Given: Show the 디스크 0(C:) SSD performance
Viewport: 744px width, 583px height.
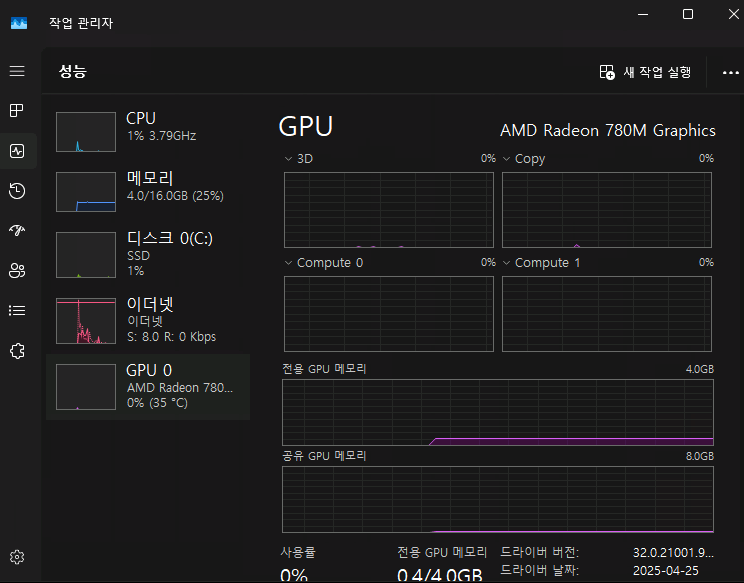Looking at the screenshot, I should pos(148,252).
